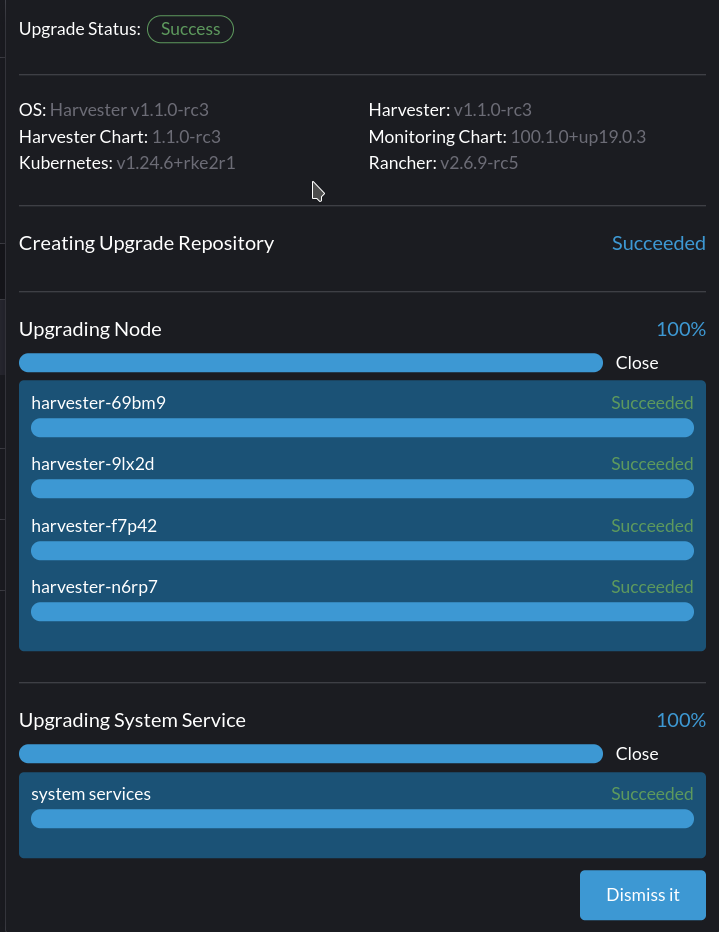Collapse the Upgrading Node section via Close
The image size is (719, 932).
636,363
